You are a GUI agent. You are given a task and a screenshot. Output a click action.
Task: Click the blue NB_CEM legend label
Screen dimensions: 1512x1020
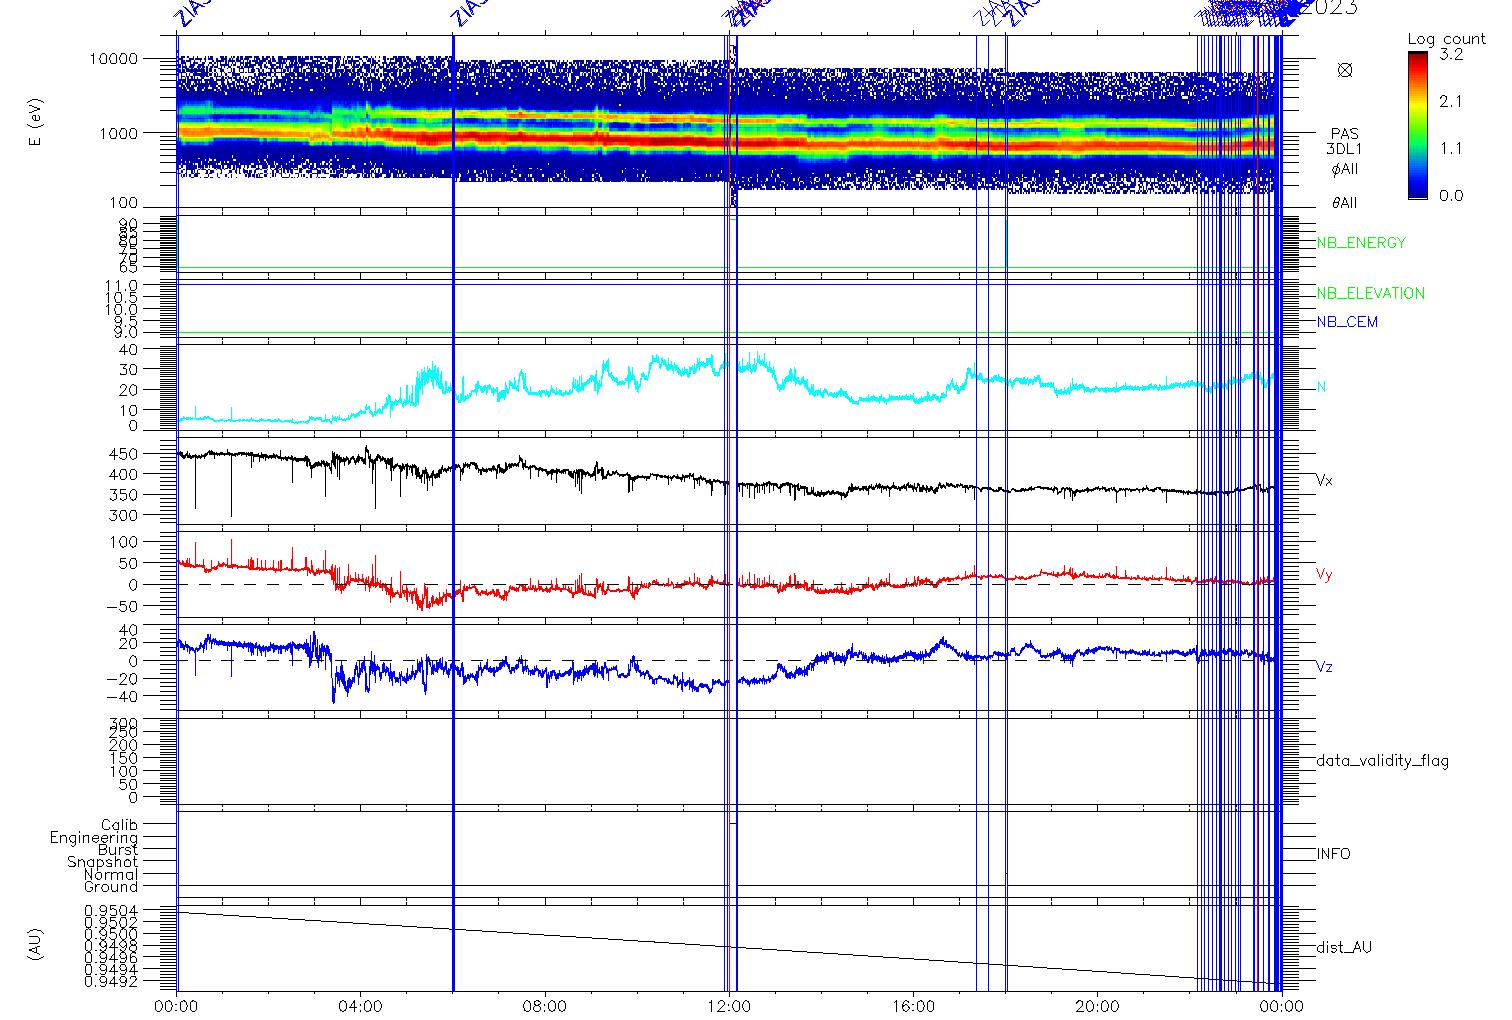[x=1347, y=322]
